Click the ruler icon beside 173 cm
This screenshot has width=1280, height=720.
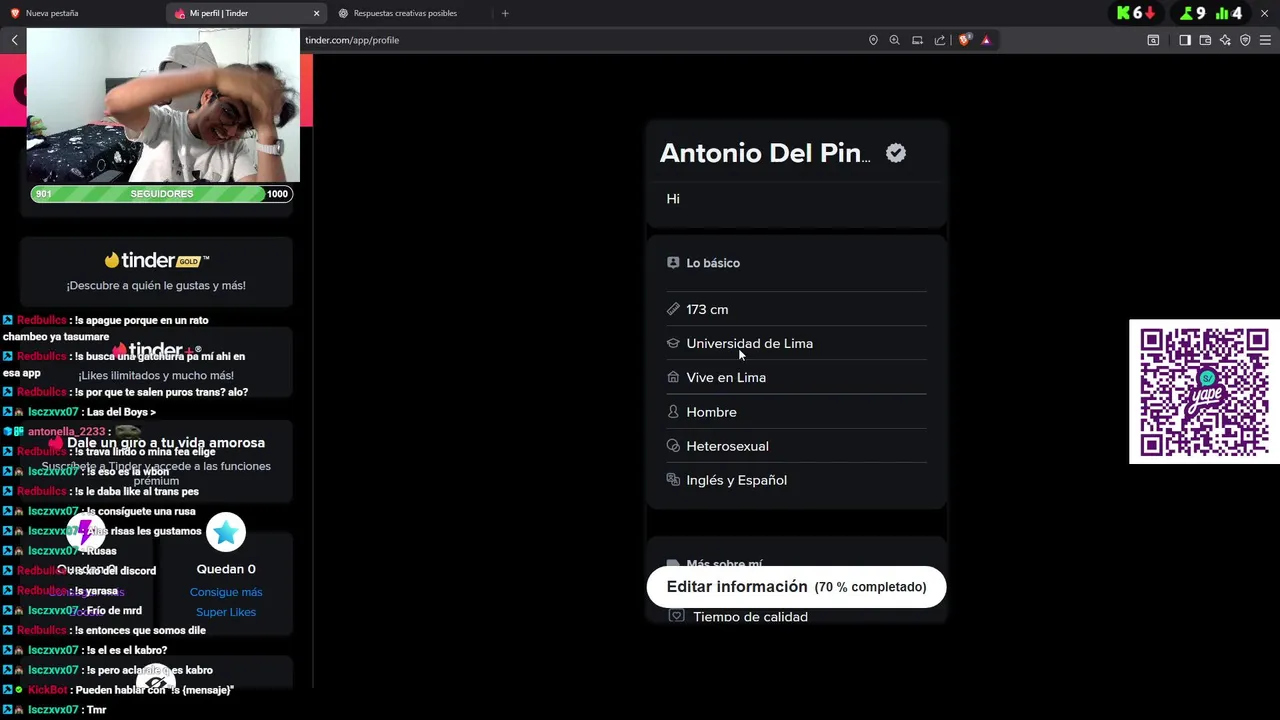[673, 309]
